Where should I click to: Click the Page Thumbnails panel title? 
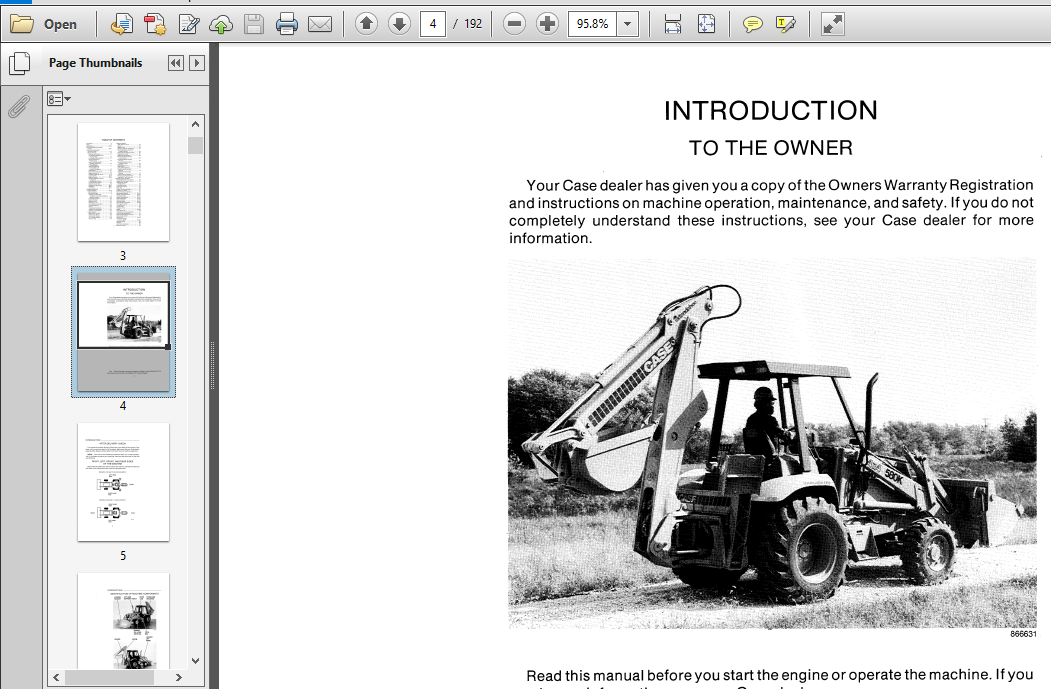pyautogui.click(x=95, y=63)
